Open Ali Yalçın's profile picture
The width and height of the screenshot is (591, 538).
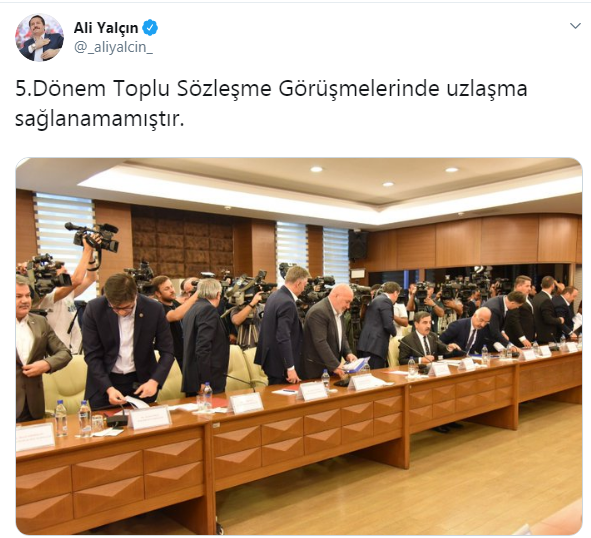(x=39, y=37)
